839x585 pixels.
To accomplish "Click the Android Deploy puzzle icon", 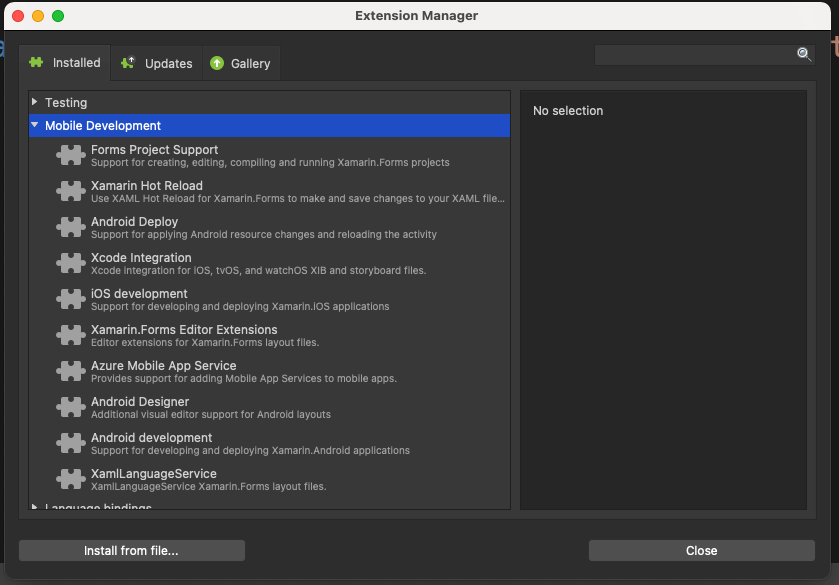I will (x=71, y=227).
